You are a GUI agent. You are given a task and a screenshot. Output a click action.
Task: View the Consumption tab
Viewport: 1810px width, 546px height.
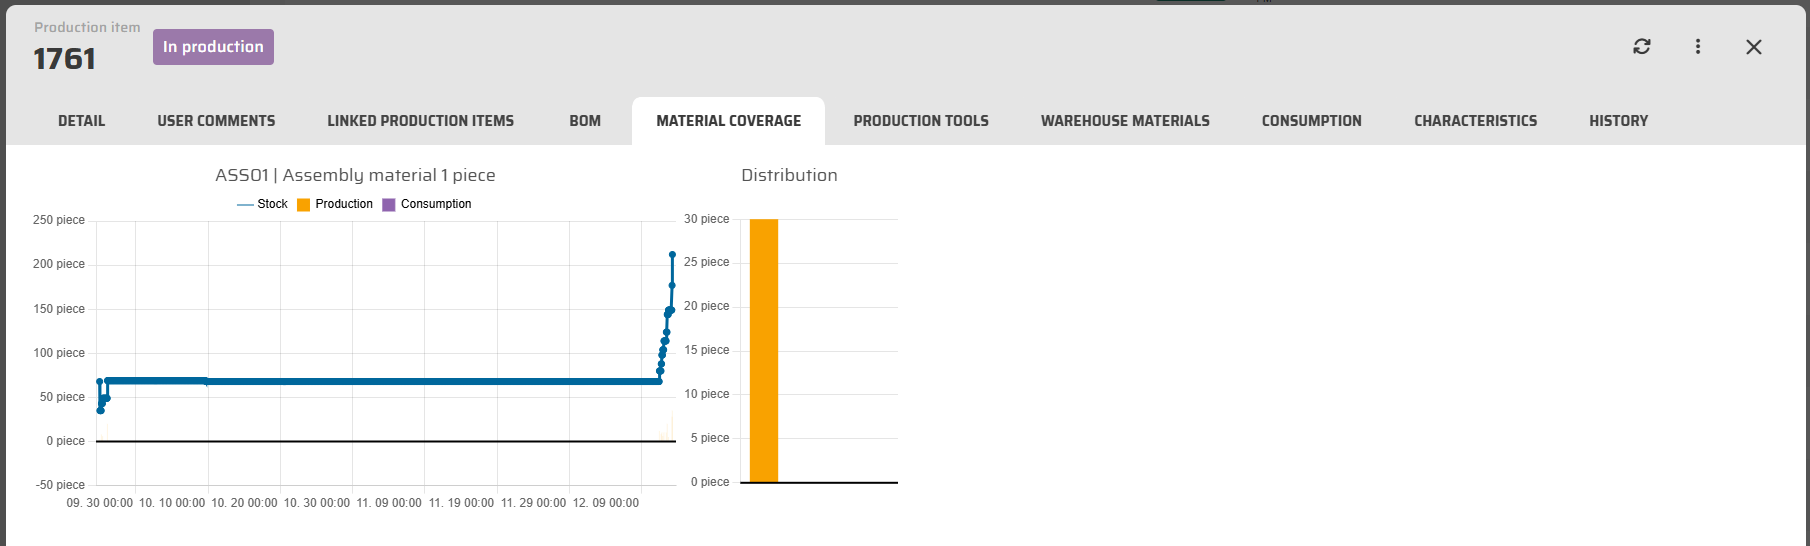pos(1311,121)
